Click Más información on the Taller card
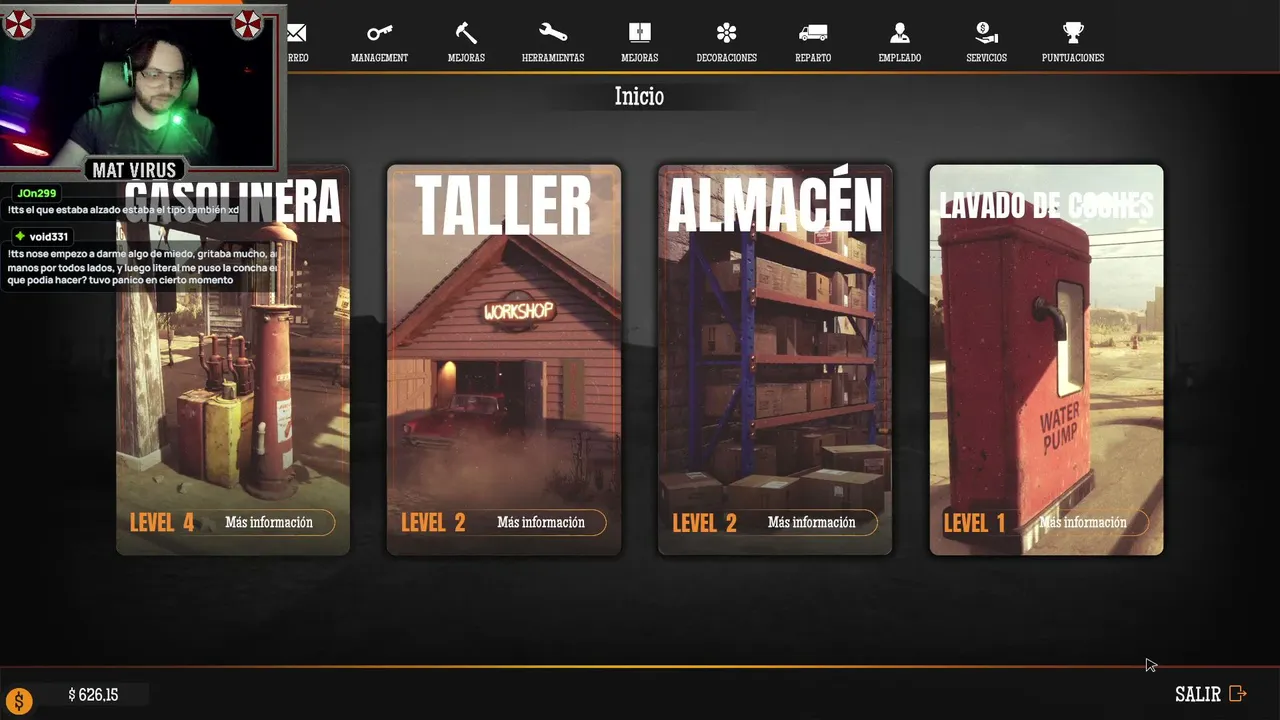The height and width of the screenshot is (720, 1280). click(x=541, y=522)
